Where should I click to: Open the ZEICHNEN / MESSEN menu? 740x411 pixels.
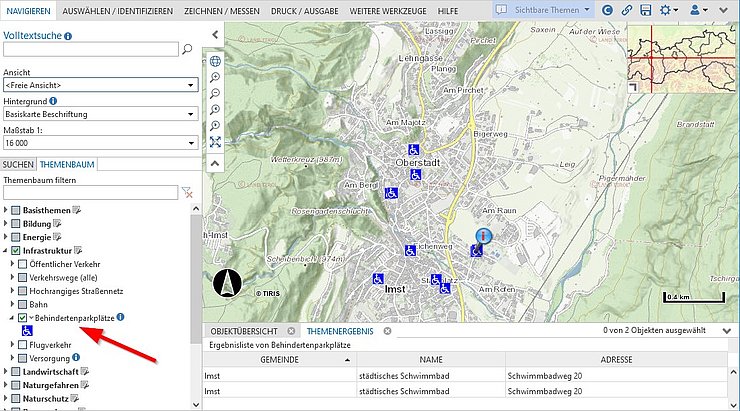coord(221,9)
